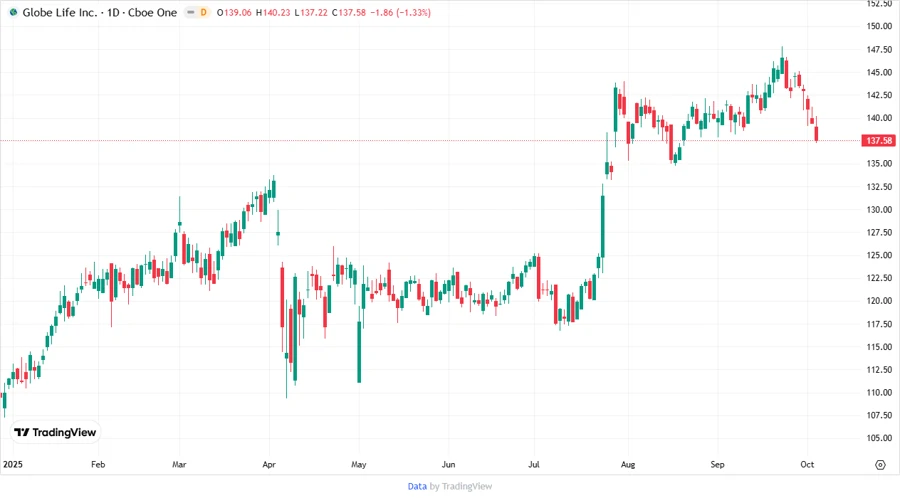The height and width of the screenshot is (498, 900).
Task: Click the Oct label on the time axis
Action: pos(806,465)
